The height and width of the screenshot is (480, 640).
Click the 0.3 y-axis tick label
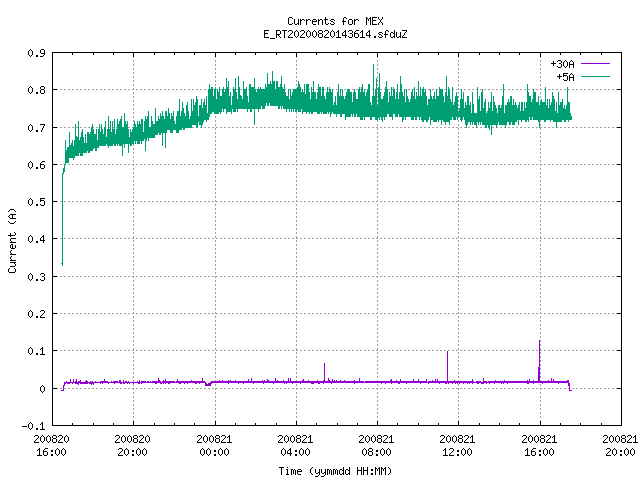pyautogui.click(x=36, y=277)
